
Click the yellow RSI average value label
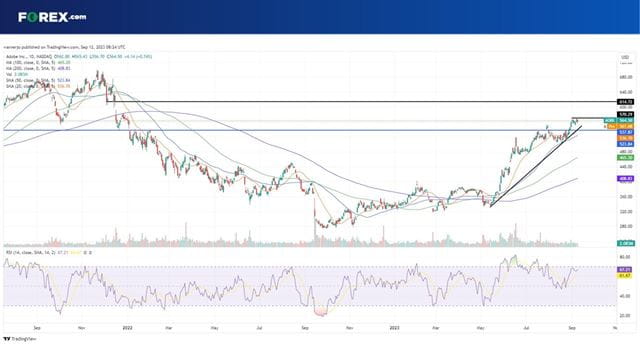pos(625,276)
